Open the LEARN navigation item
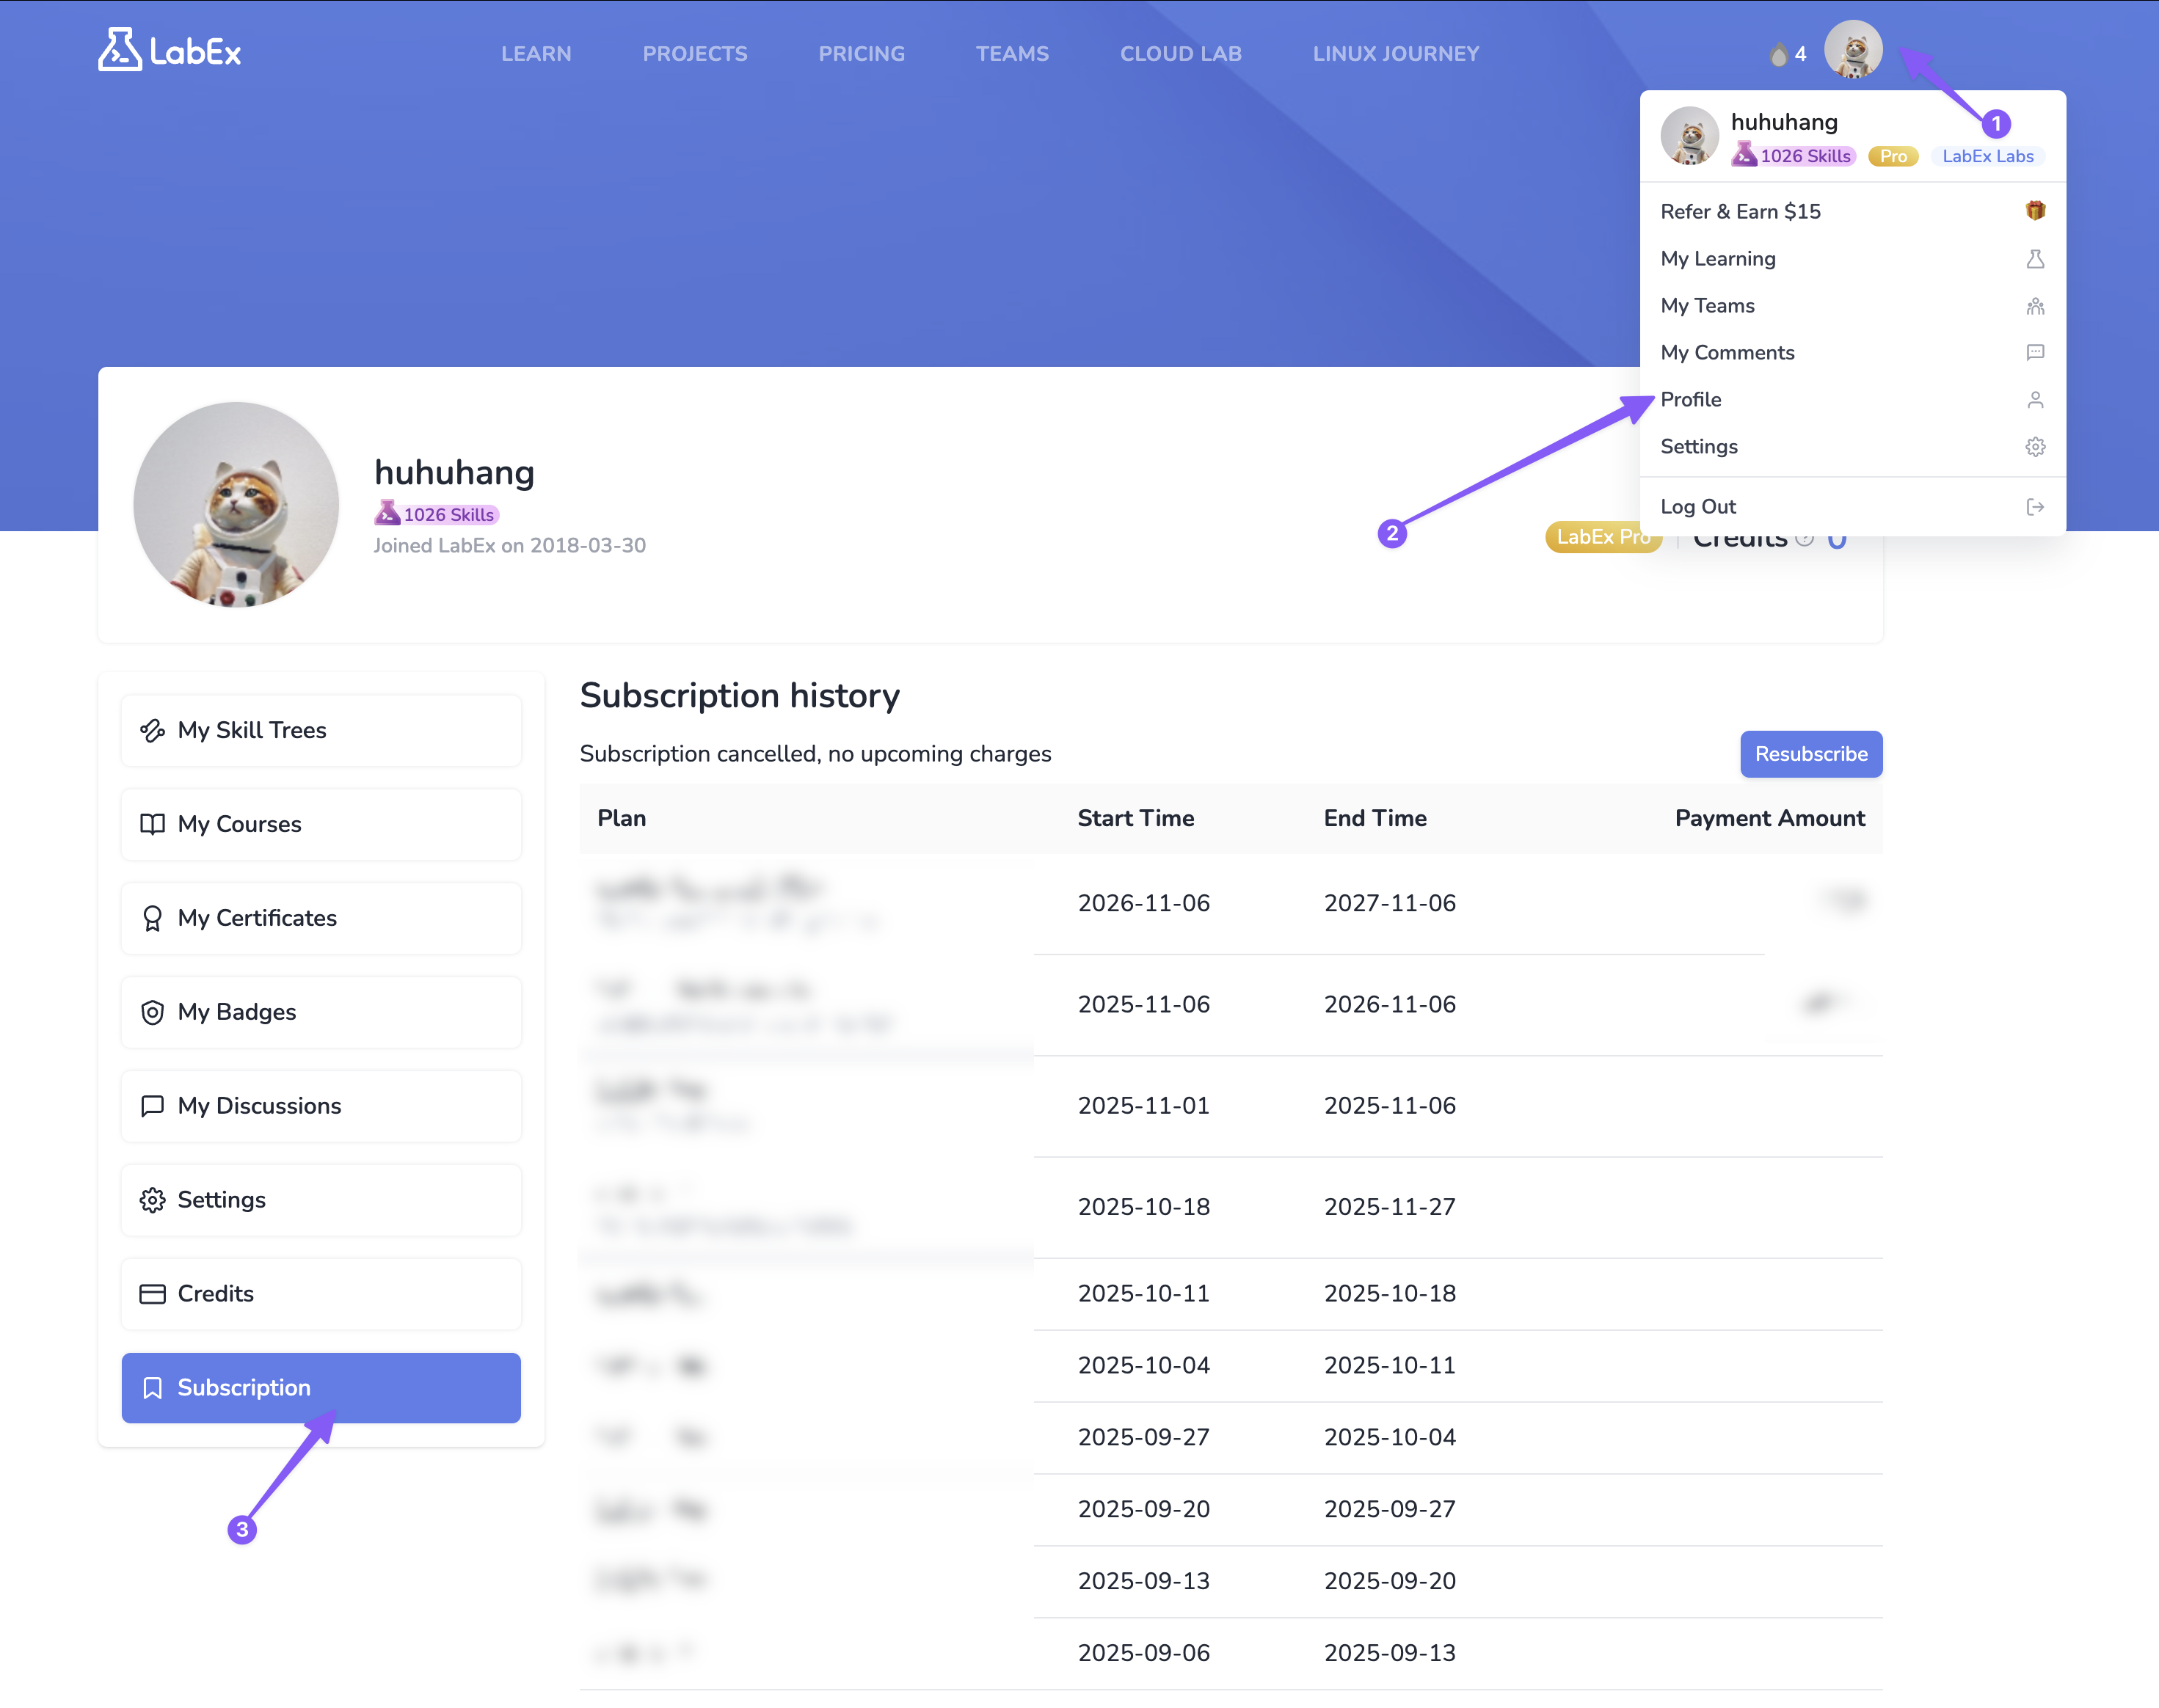The image size is (2159, 1708). (x=536, y=54)
